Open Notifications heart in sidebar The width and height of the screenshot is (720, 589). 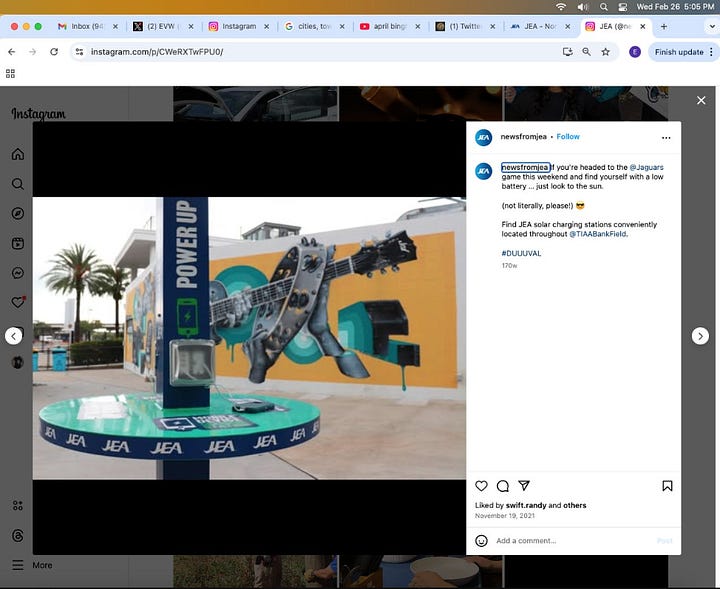(17, 303)
